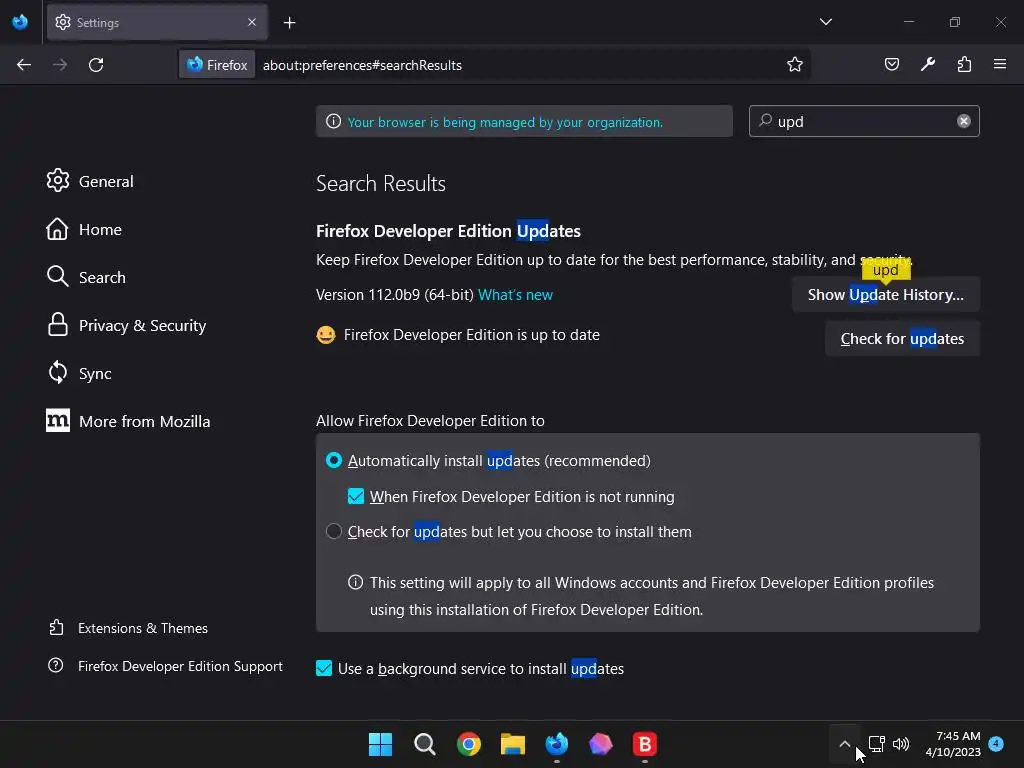Reload the current page
Screen dimensions: 1024x768
[x=96, y=65]
